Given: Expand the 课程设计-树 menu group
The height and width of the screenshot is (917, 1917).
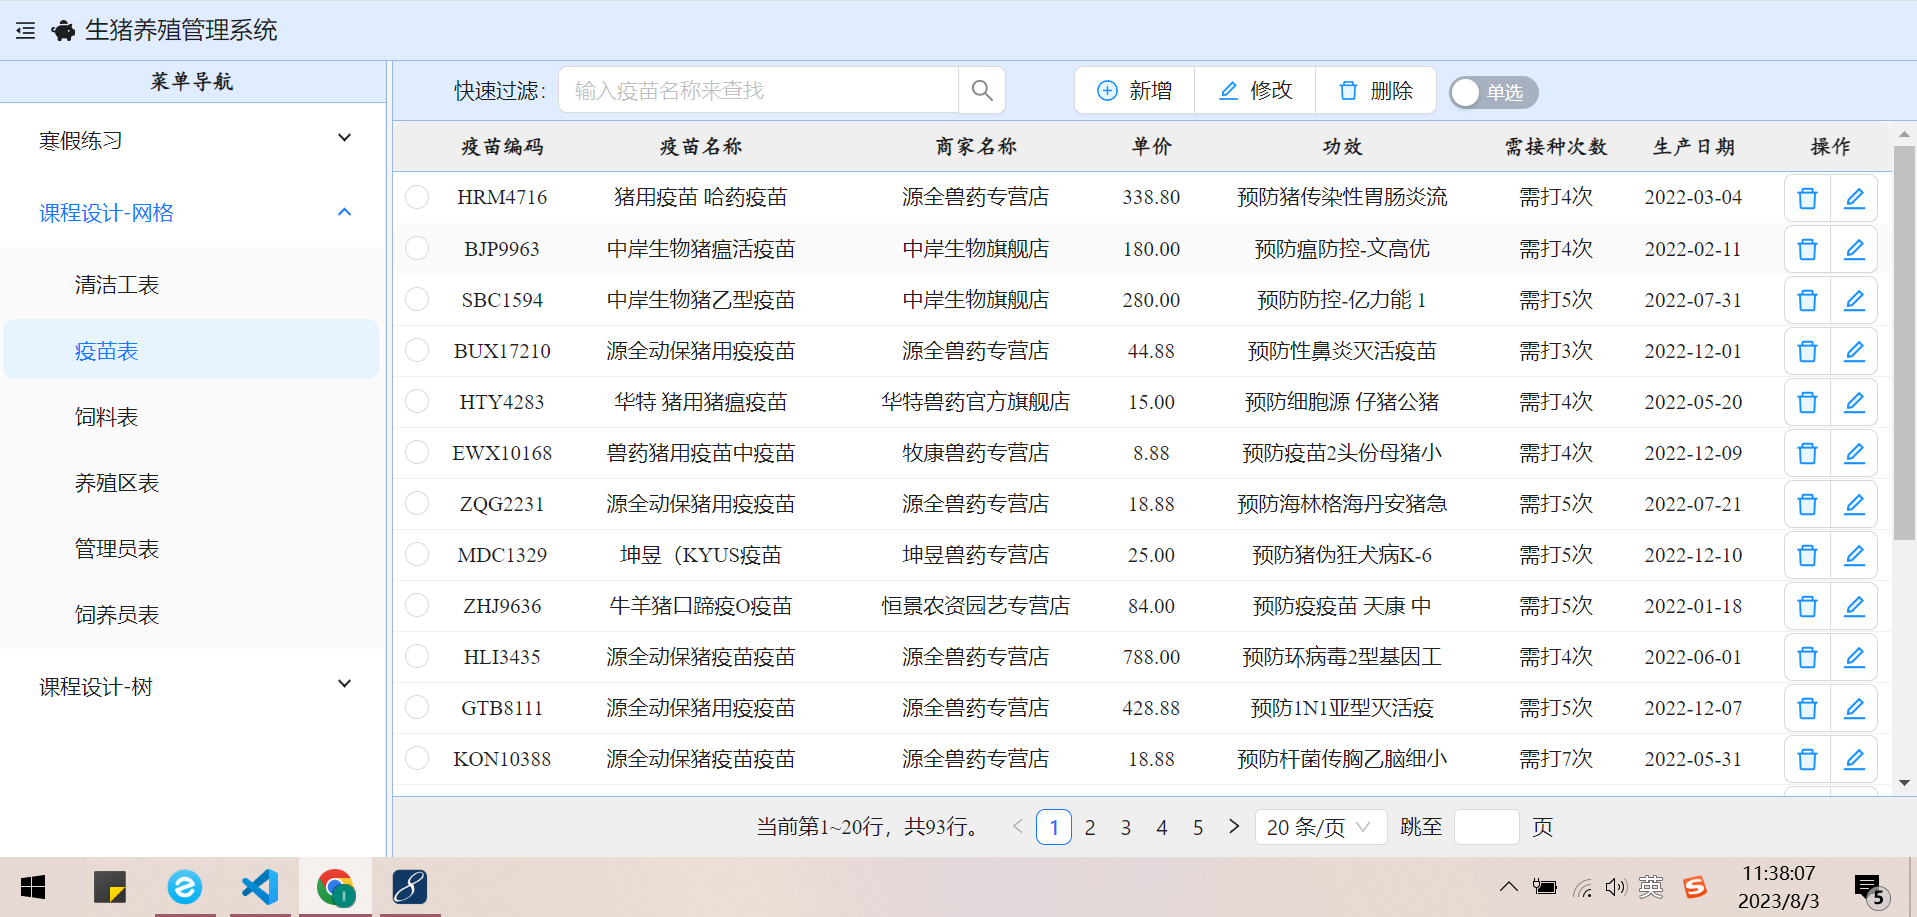Looking at the screenshot, I should pyautogui.click(x=192, y=686).
